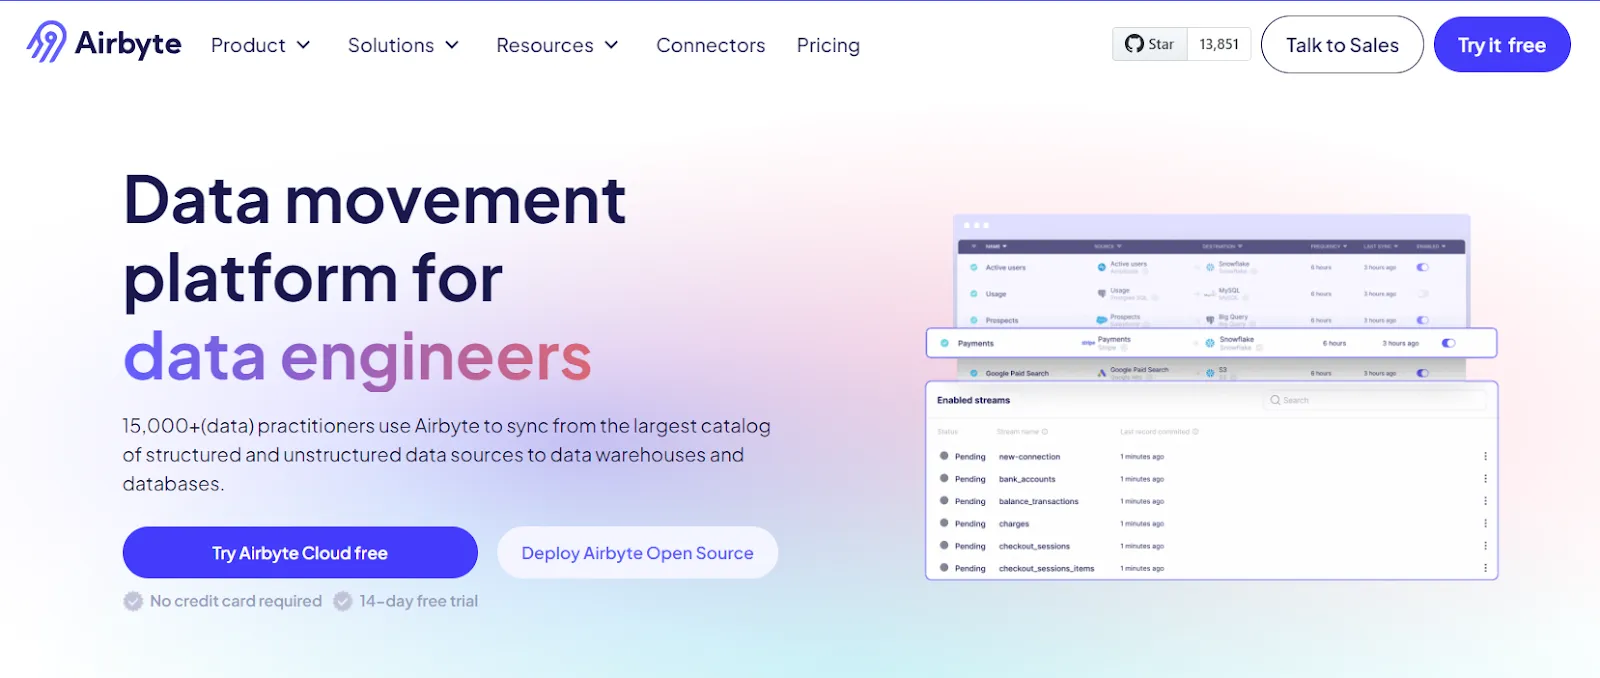Click the Payments connection name
The image size is (1600, 678).
[x=975, y=343]
